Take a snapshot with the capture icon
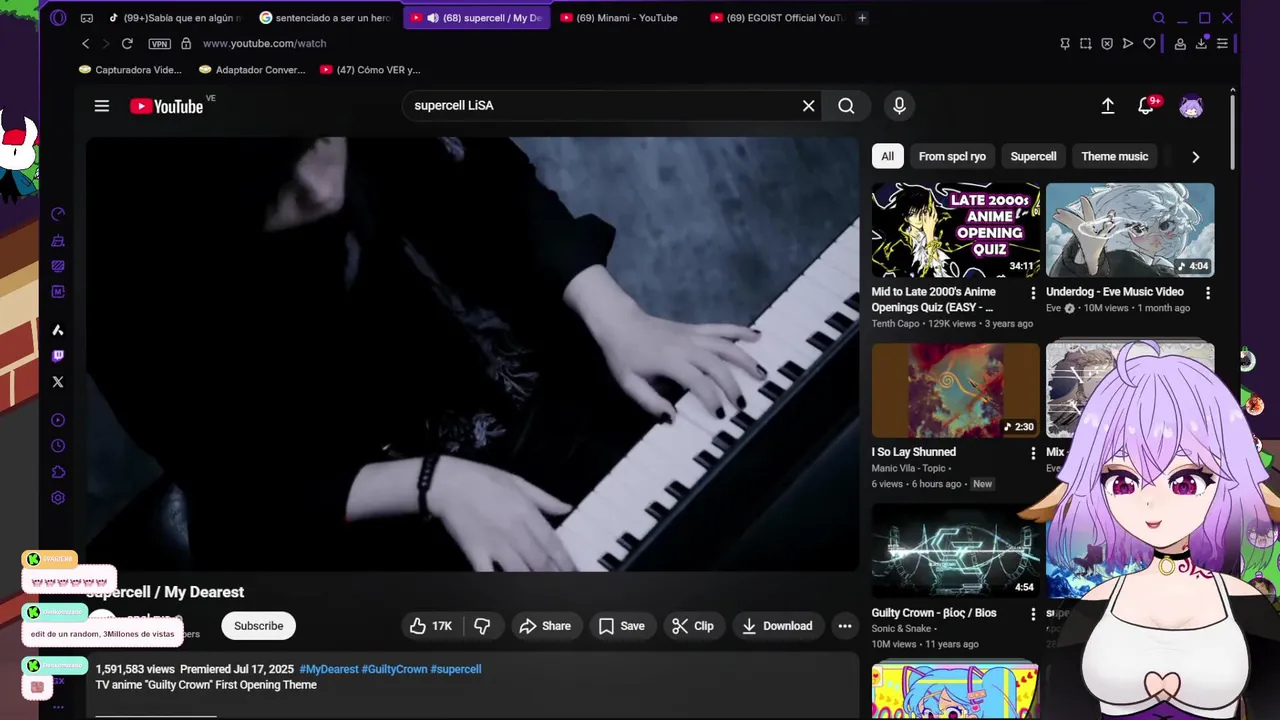 tap(1086, 43)
